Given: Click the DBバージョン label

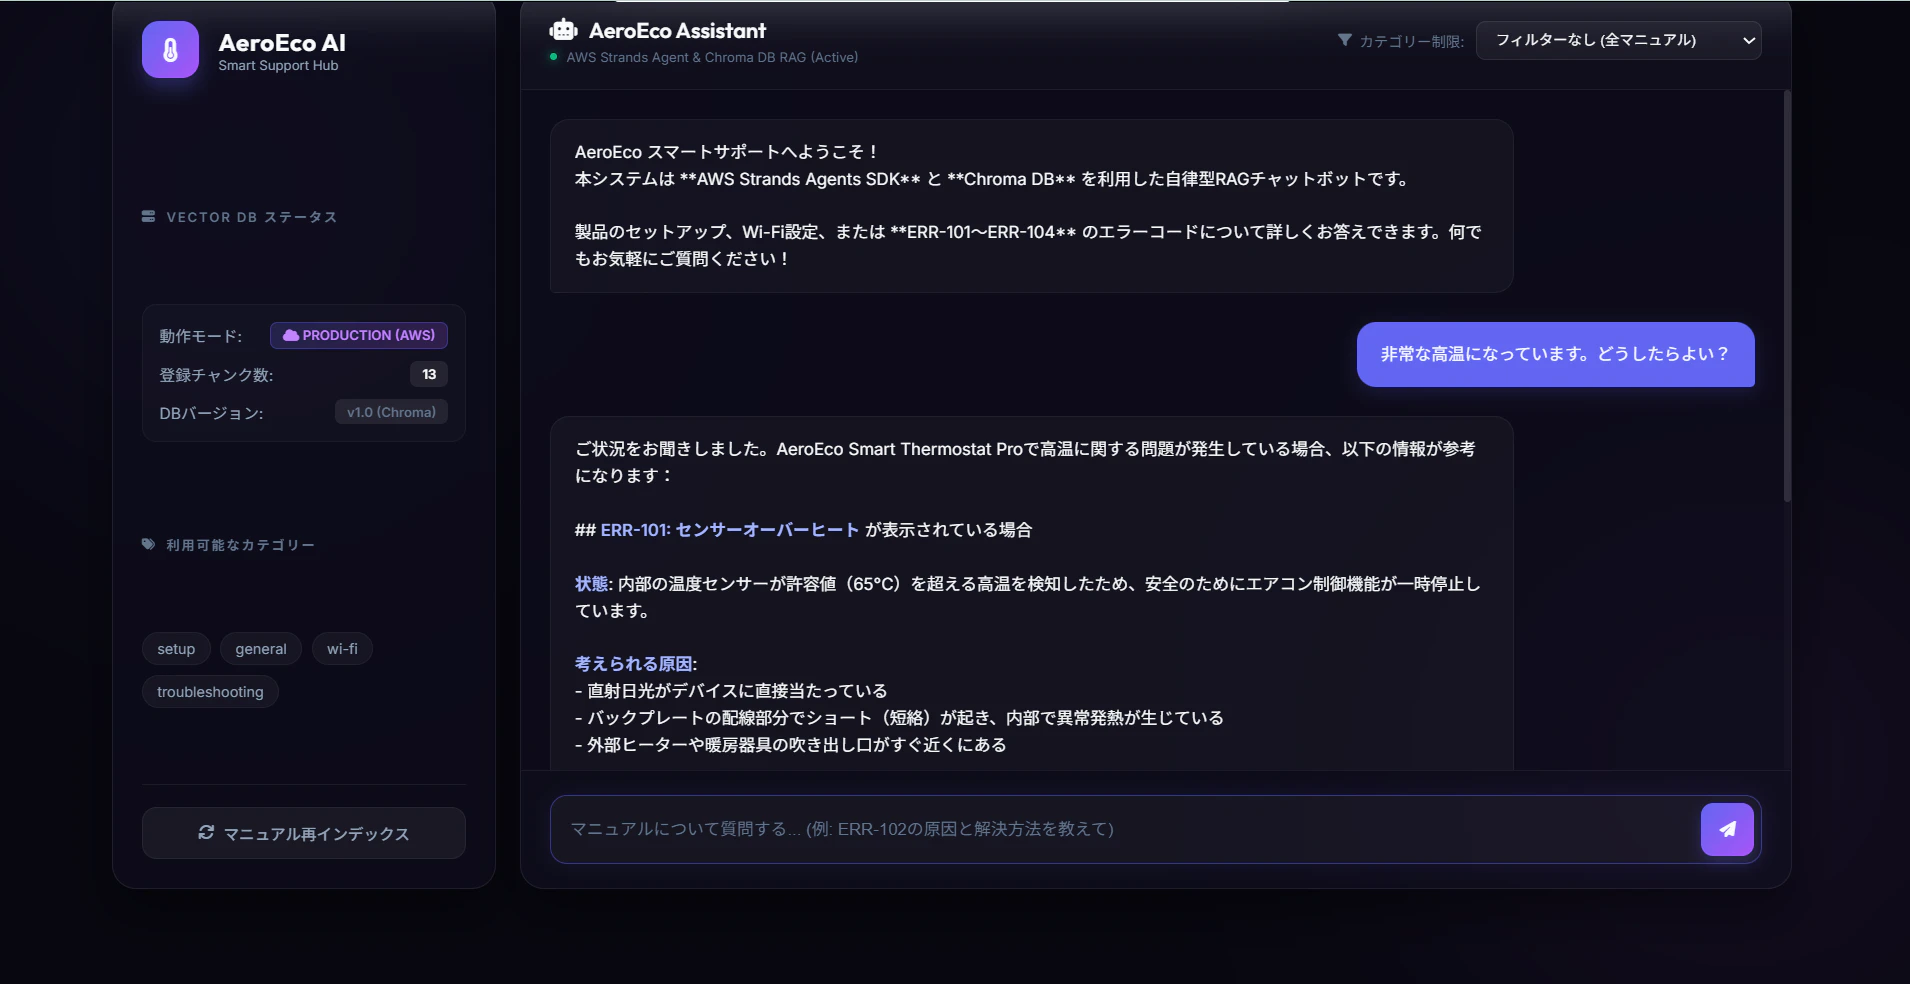Looking at the screenshot, I should coord(211,413).
